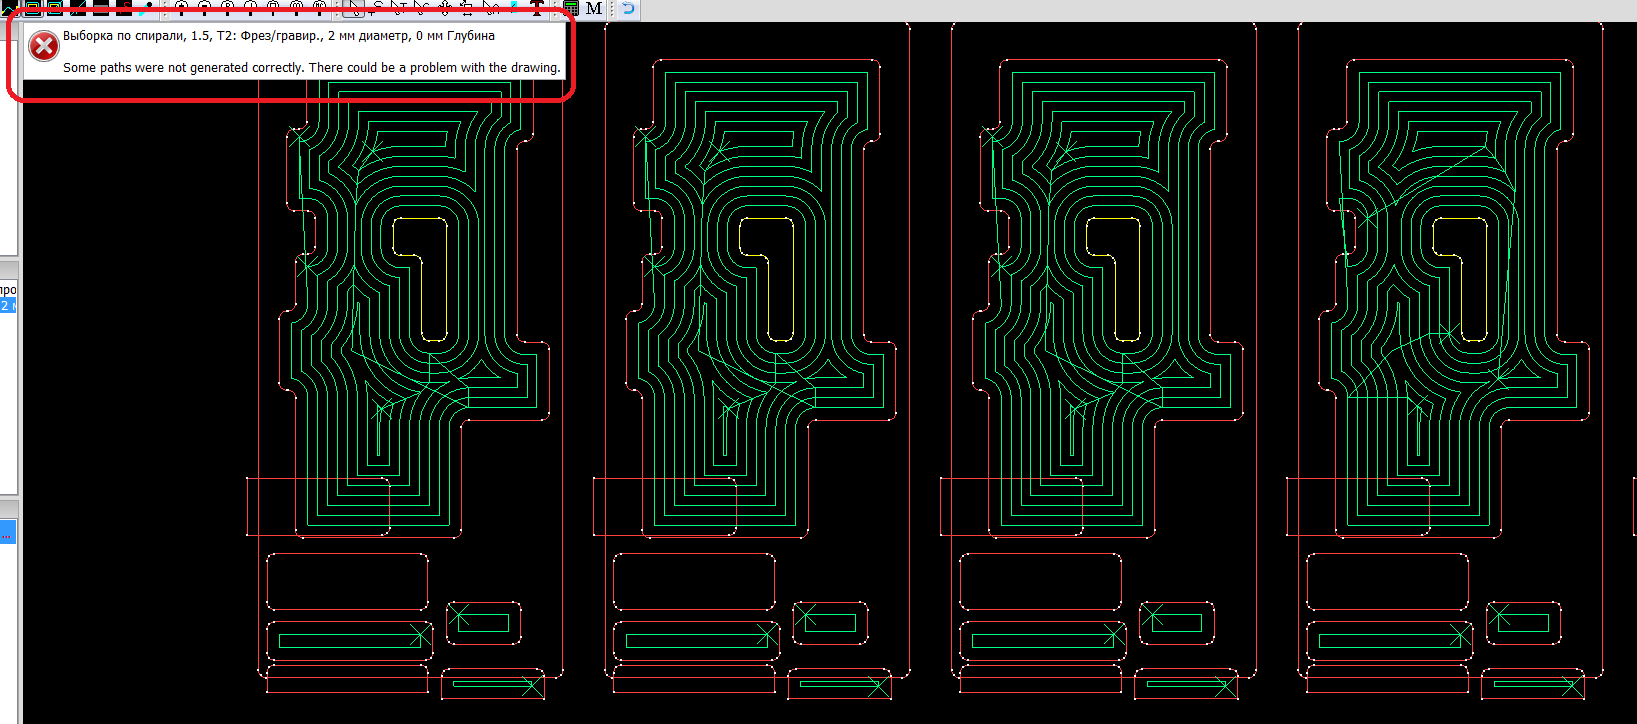Click the path generation error message text

click(311, 68)
